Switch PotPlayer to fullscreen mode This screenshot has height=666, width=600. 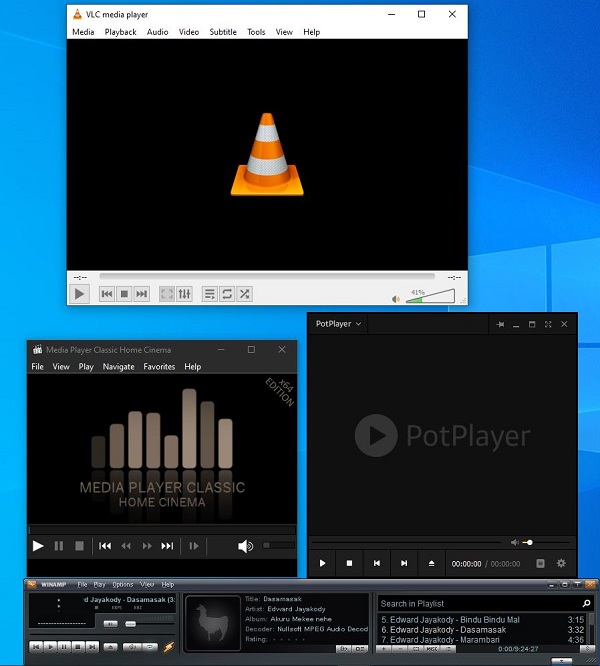548,325
